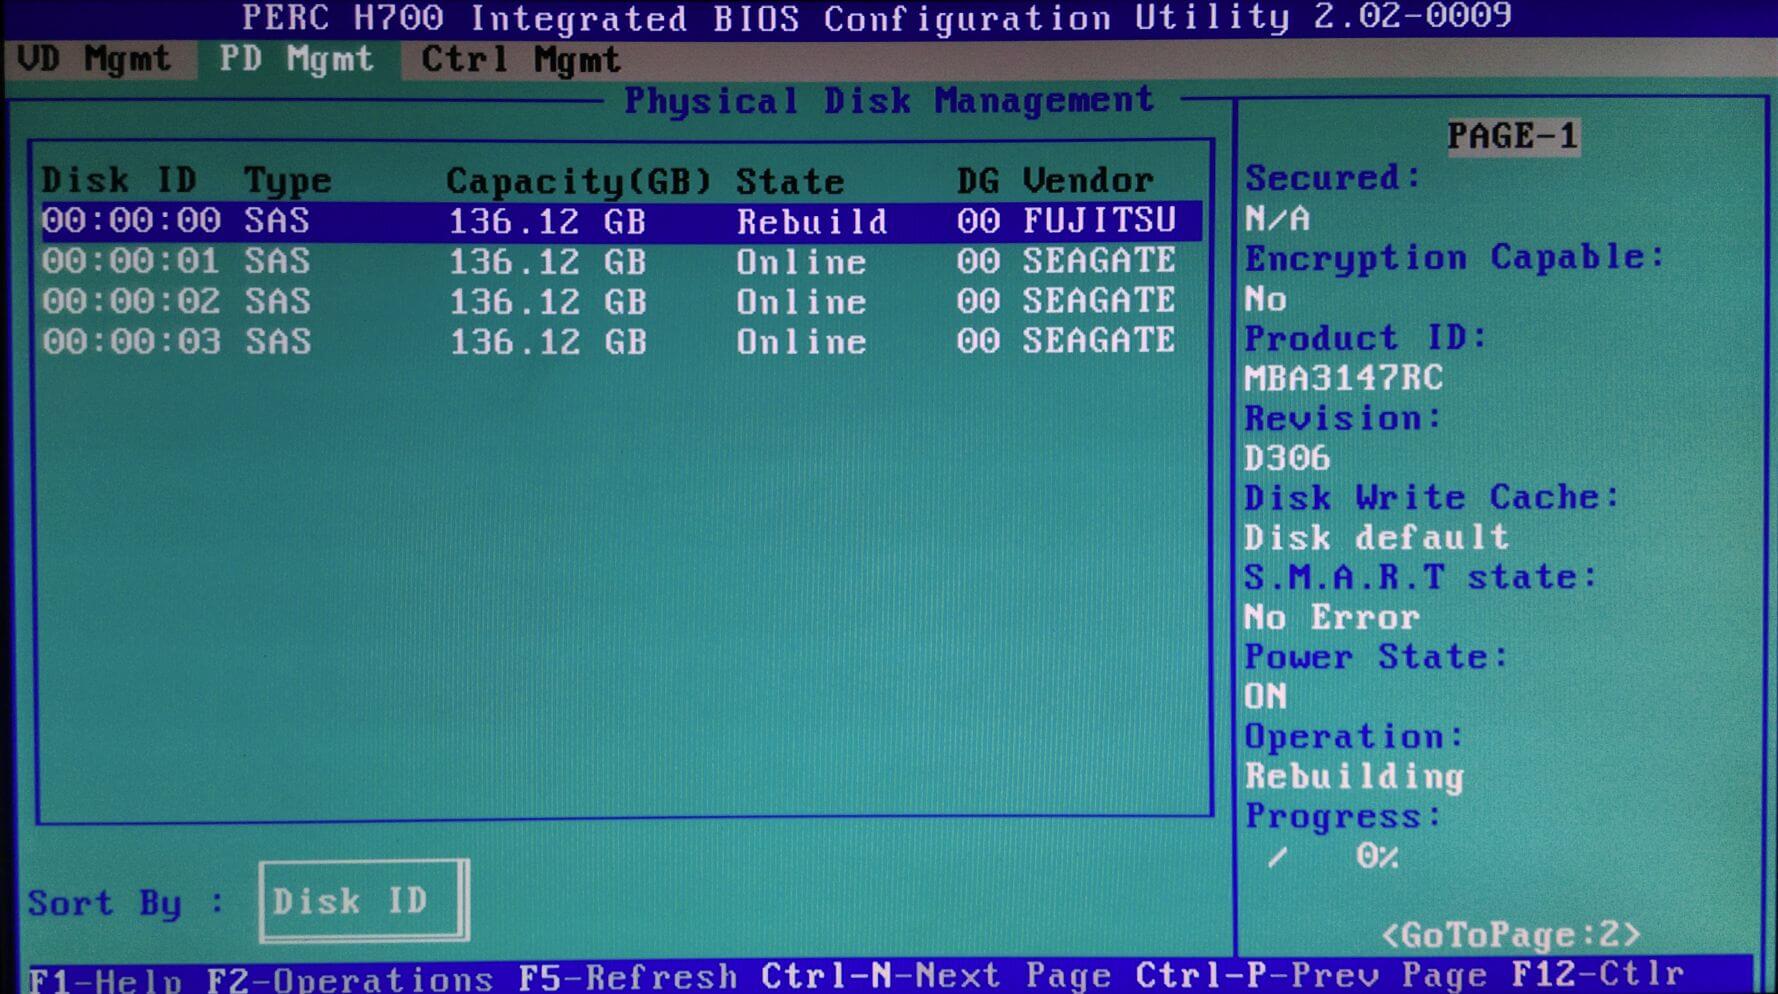Click the Disk default value
The height and width of the screenshot is (994, 1778).
pyautogui.click(x=1376, y=538)
